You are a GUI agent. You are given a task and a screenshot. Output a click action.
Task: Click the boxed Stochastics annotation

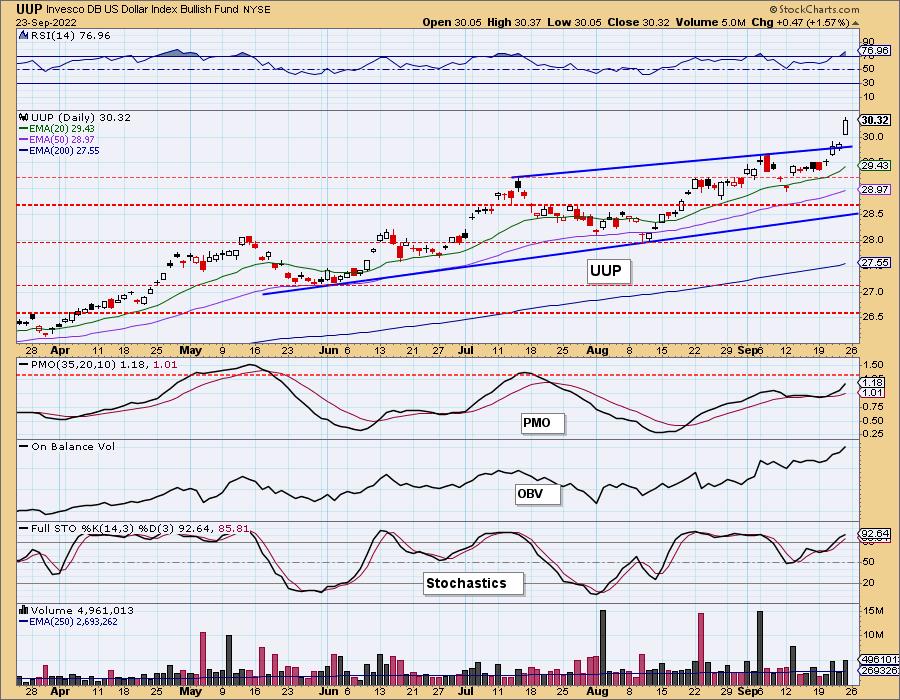pyautogui.click(x=473, y=584)
